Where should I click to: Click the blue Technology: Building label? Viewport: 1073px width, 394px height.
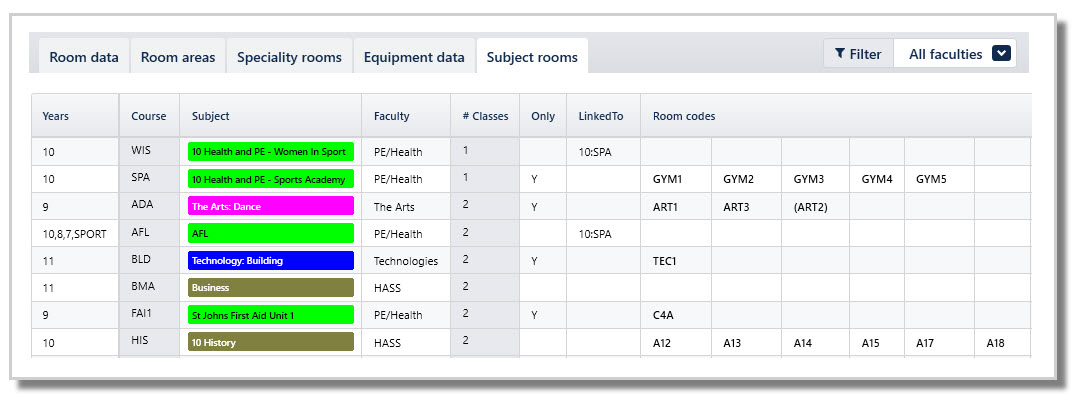point(271,261)
